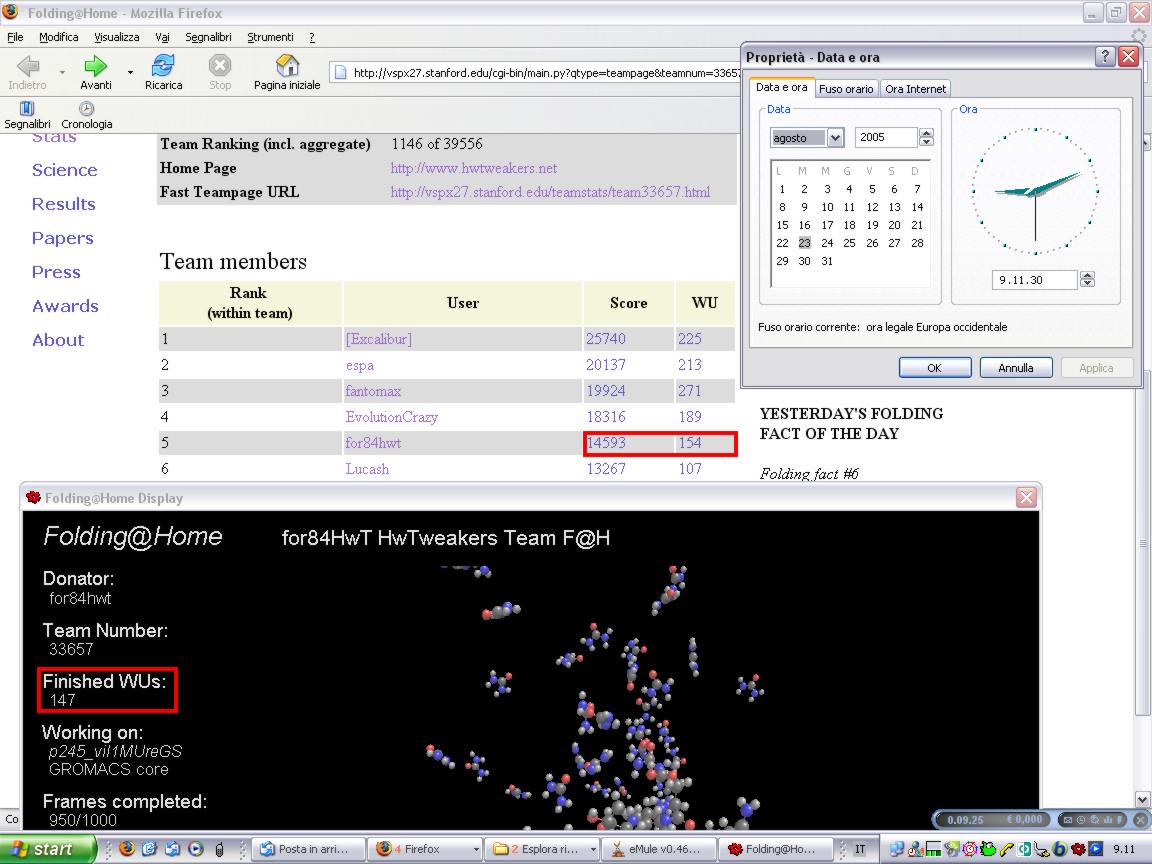Open the About sidebar link

click(x=58, y=340)
